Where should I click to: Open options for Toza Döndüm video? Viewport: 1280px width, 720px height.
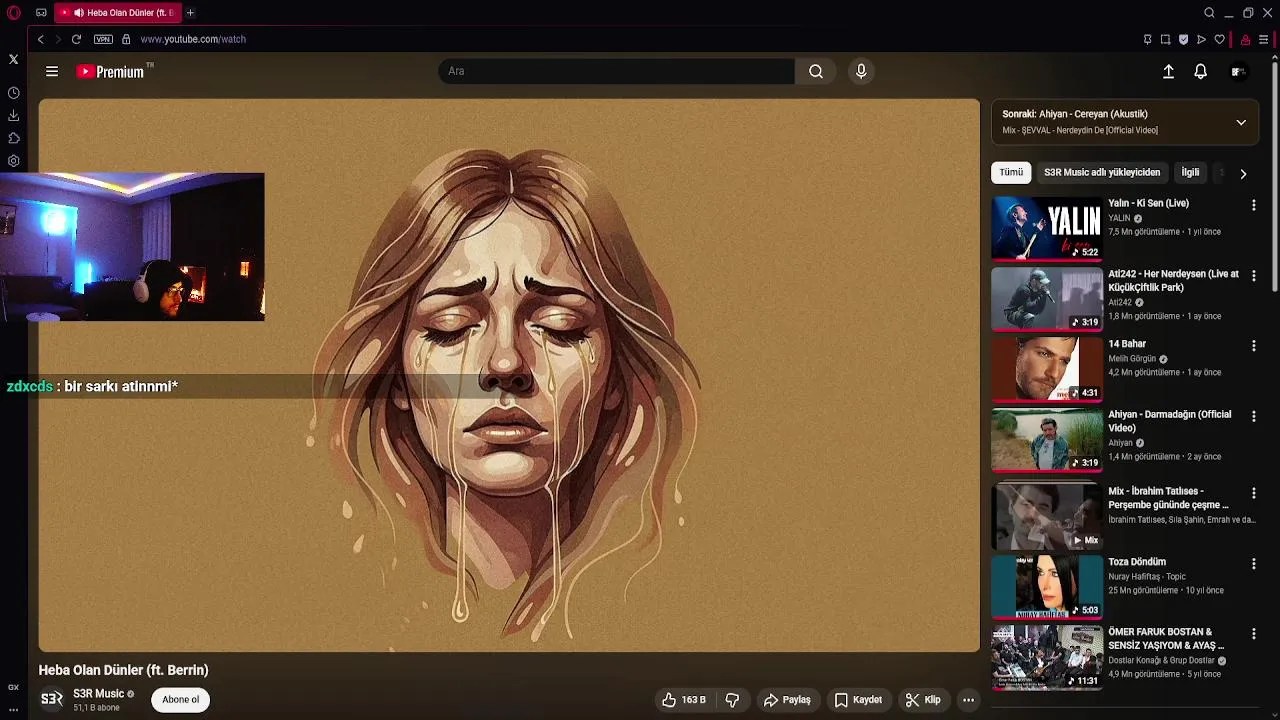coord(1253,564)
